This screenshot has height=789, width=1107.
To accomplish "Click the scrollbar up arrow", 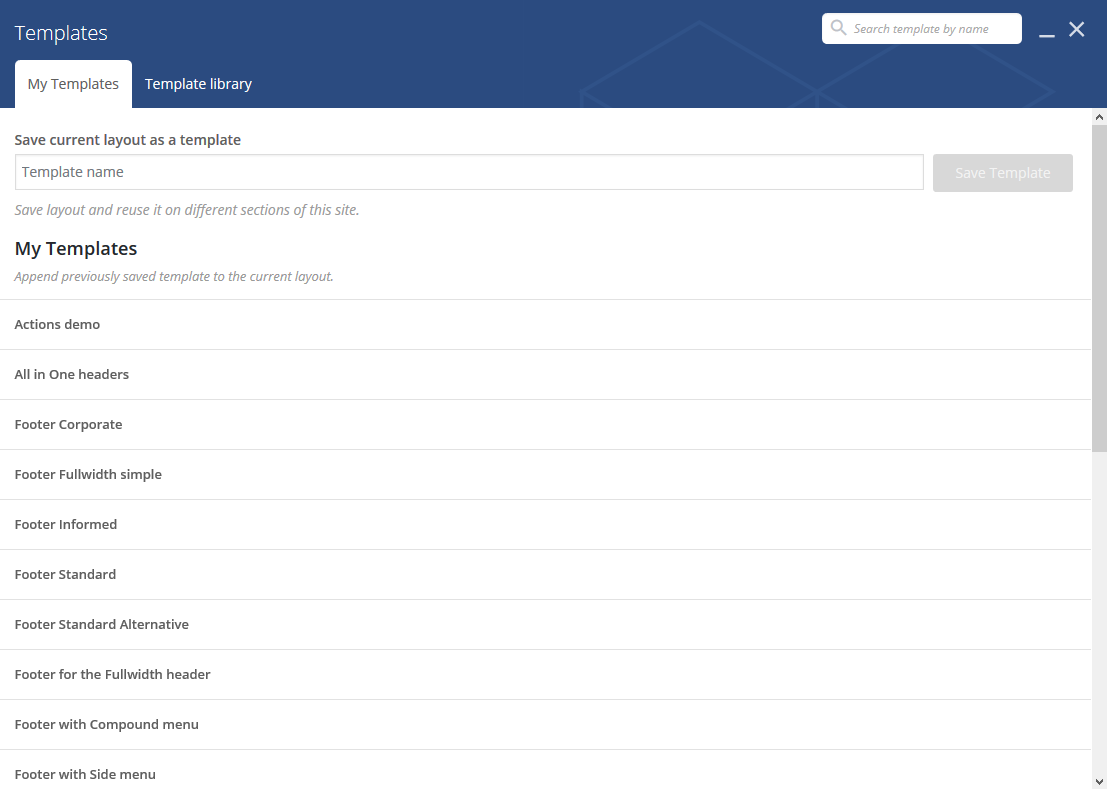I will coord(1099,116).
